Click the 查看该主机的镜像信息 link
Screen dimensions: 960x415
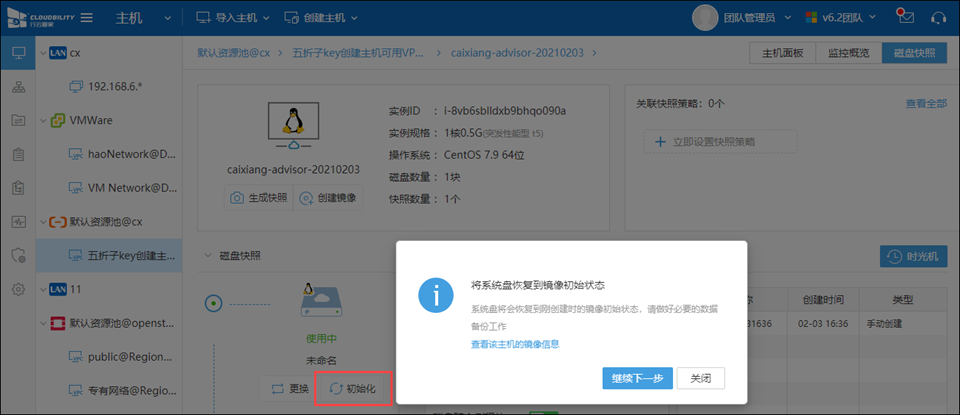(515, 344)
